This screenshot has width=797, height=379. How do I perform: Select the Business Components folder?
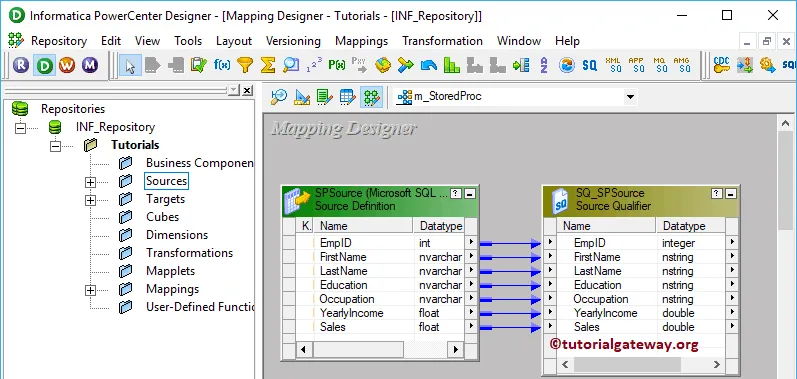coord(199,163)
